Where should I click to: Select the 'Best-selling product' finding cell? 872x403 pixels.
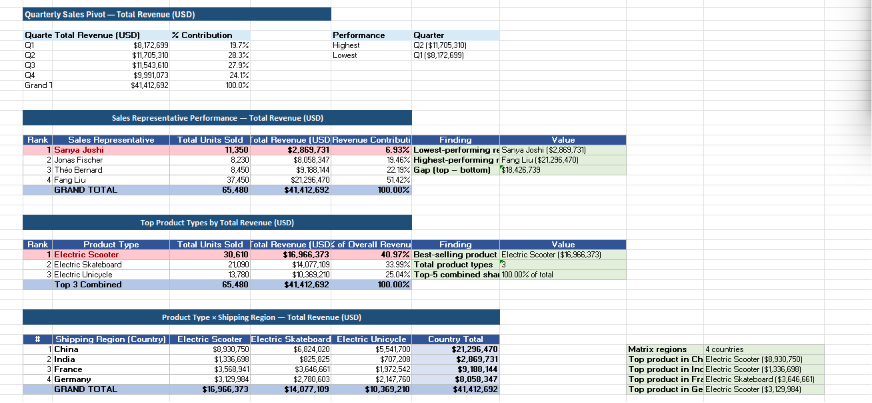point(456,255)
